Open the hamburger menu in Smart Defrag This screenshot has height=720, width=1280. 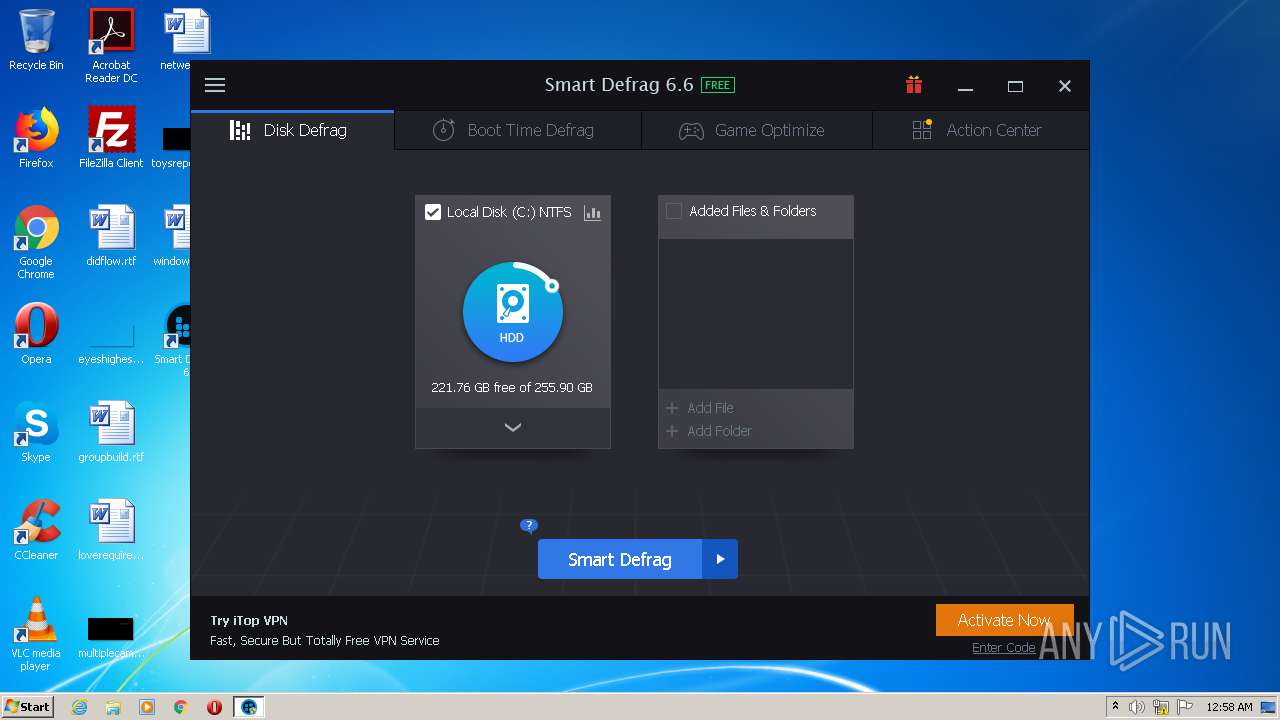215,85
